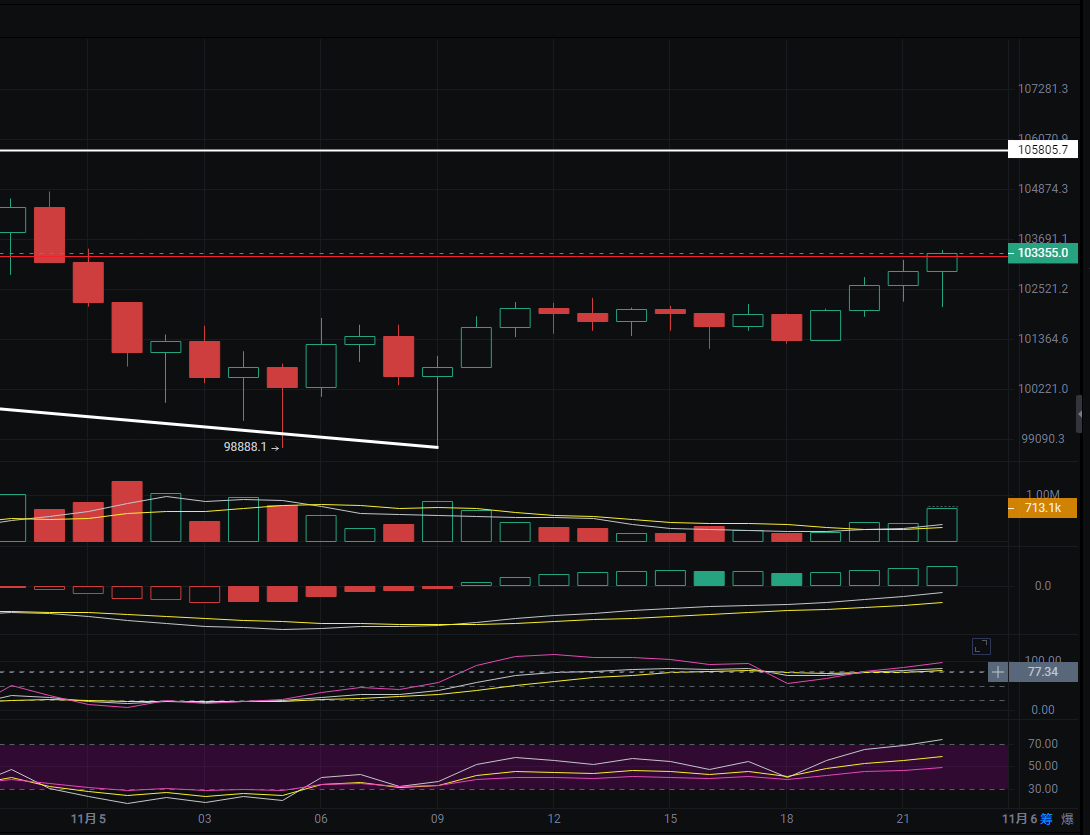Screen dimensions: 1090x835
Task: Click the 105805.7 white price tag
Action: (1043, 150)
